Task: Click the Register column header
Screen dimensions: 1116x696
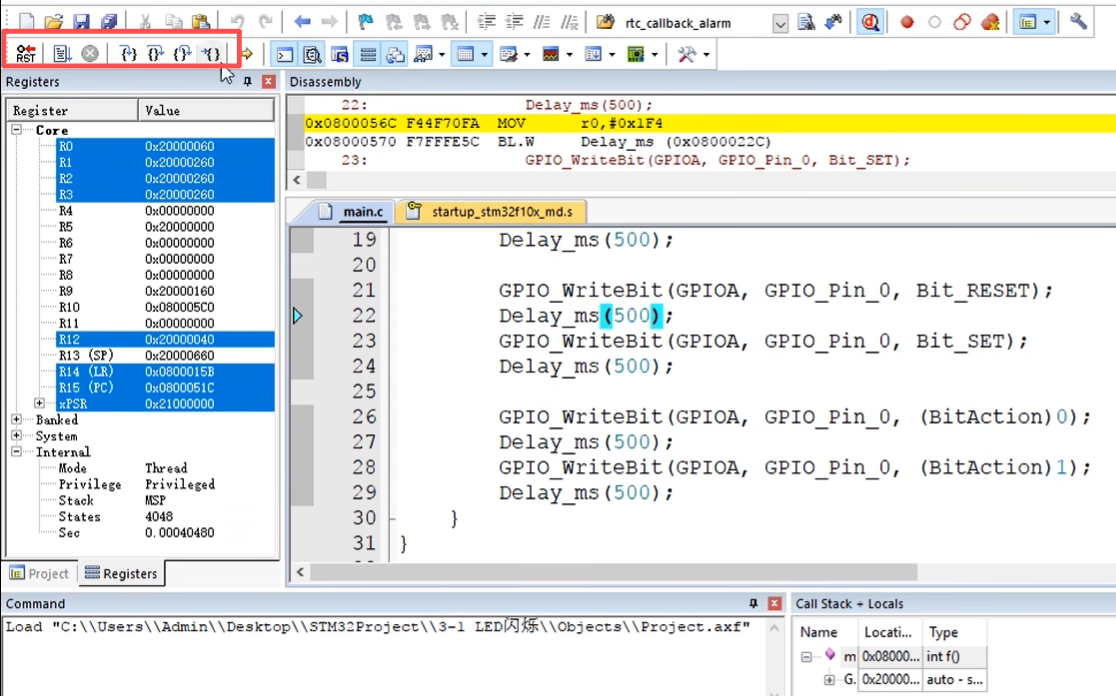Action: (x=73, y=110)
